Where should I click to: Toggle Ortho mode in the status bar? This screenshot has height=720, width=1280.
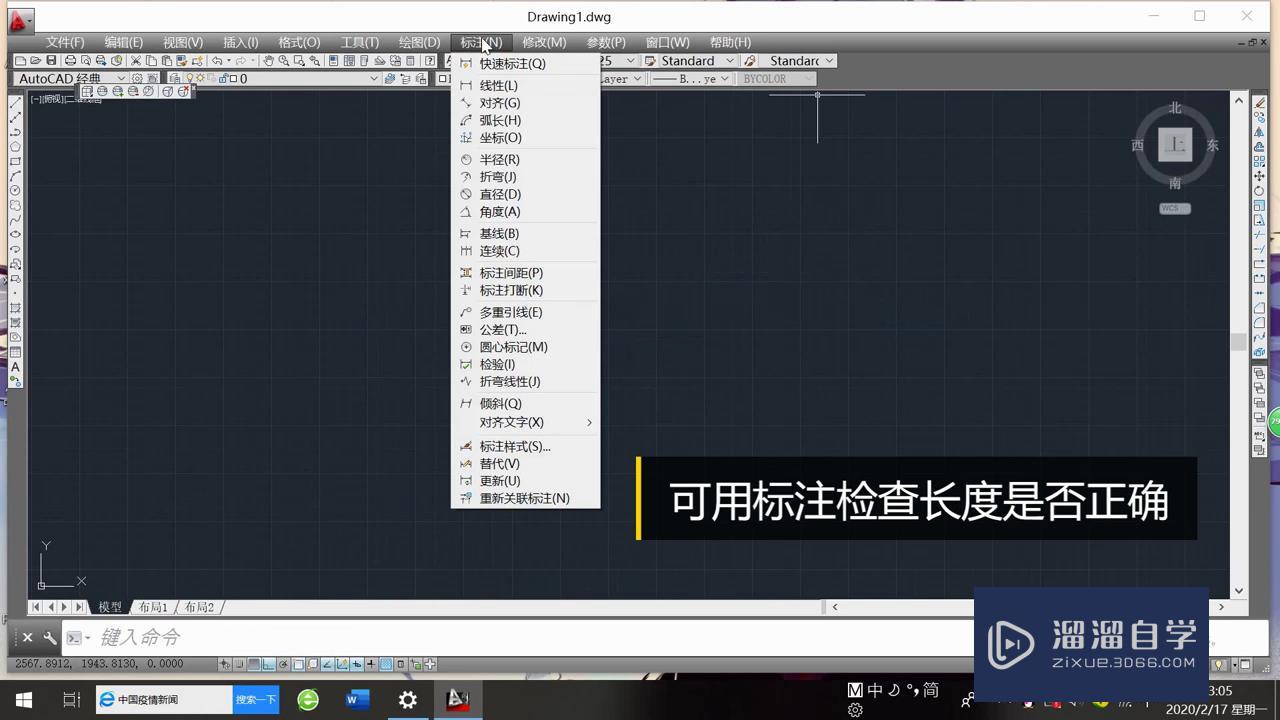(269, 664)
